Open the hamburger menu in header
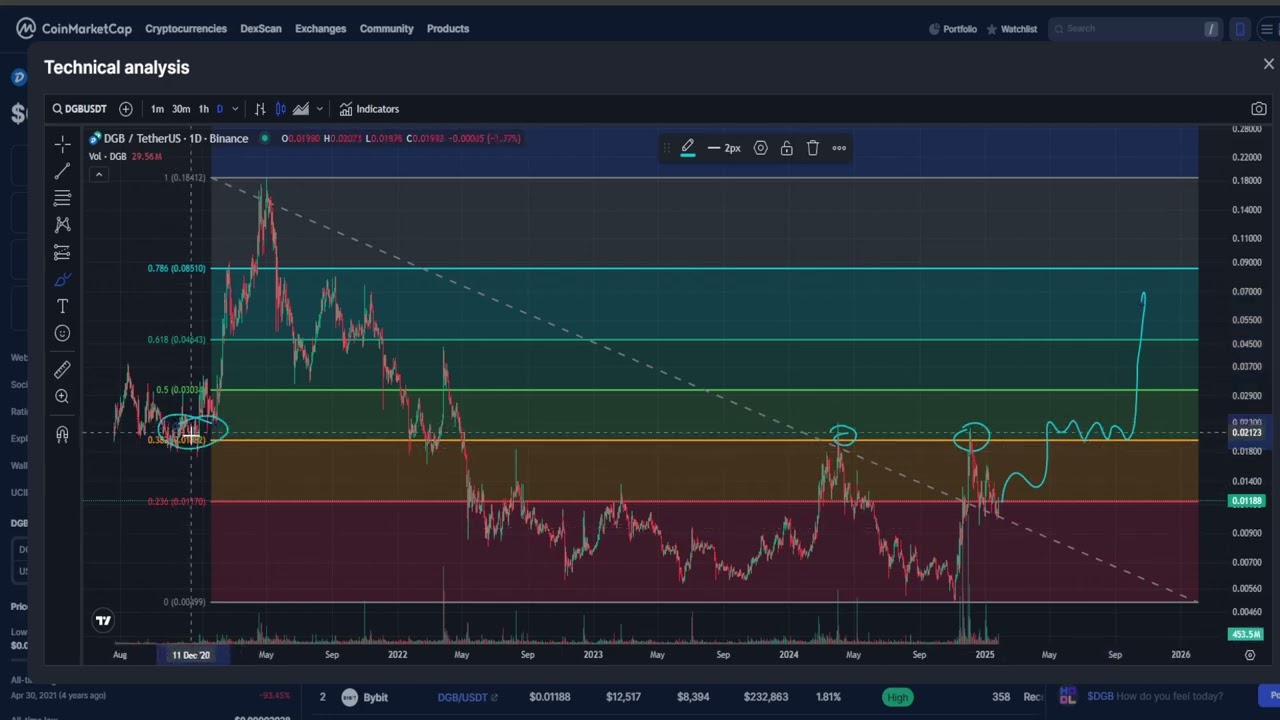This screenshot has width=1280, height=720. click(x=1266, y=29)
